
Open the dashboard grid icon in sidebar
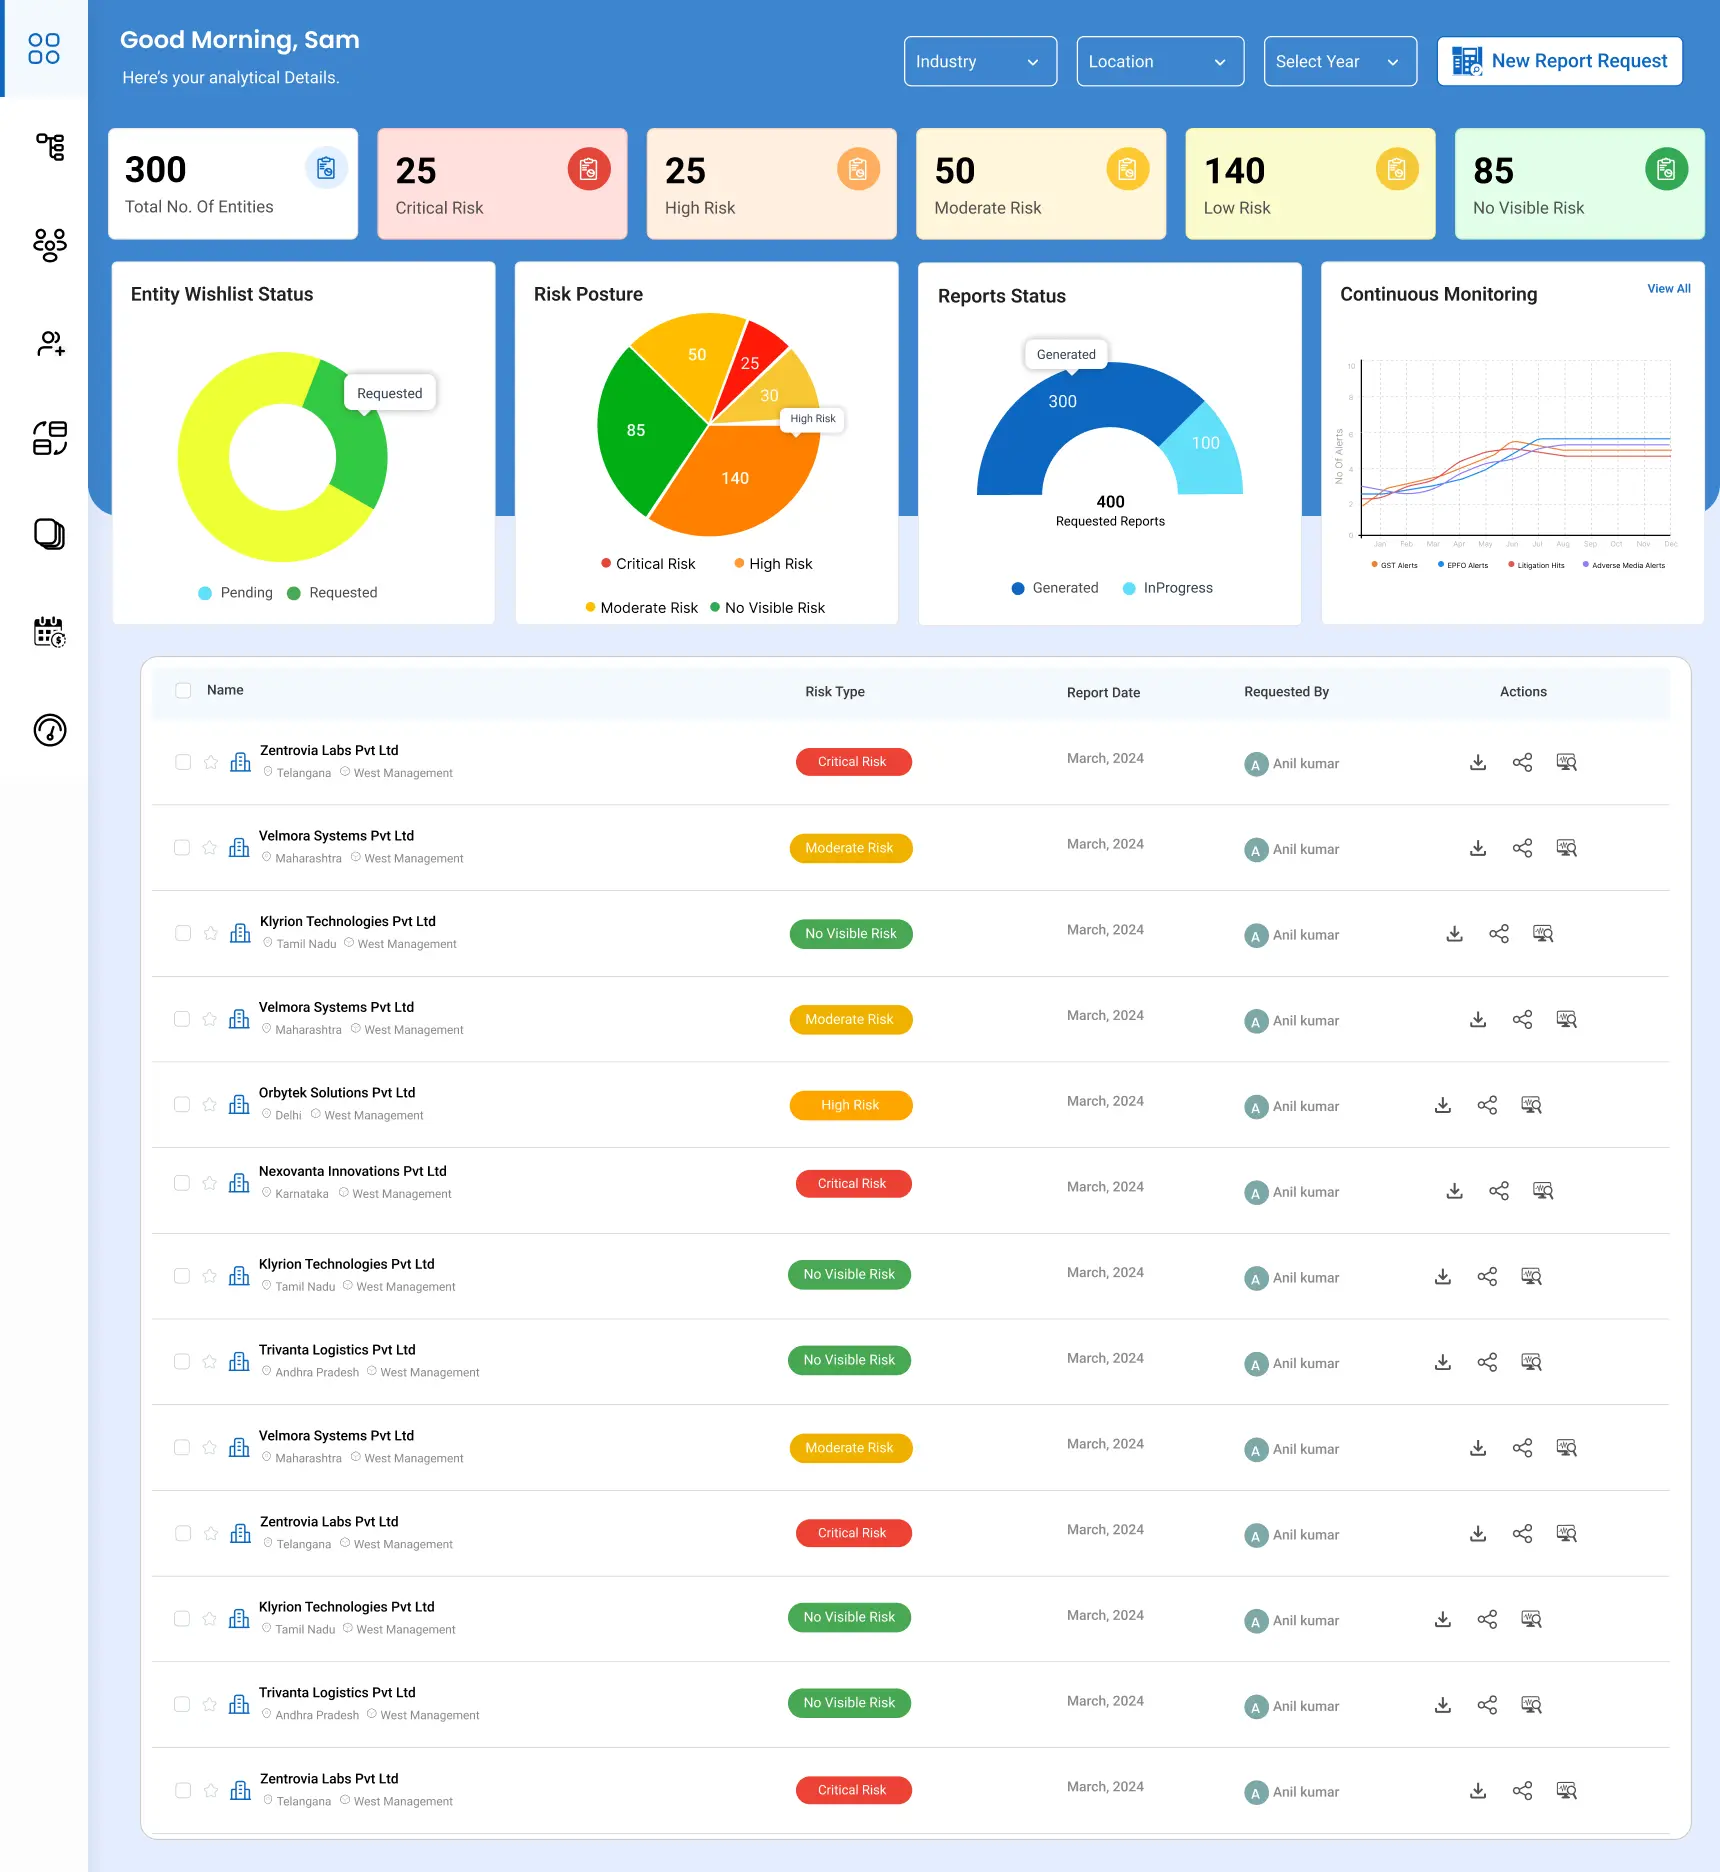(44, 48)
